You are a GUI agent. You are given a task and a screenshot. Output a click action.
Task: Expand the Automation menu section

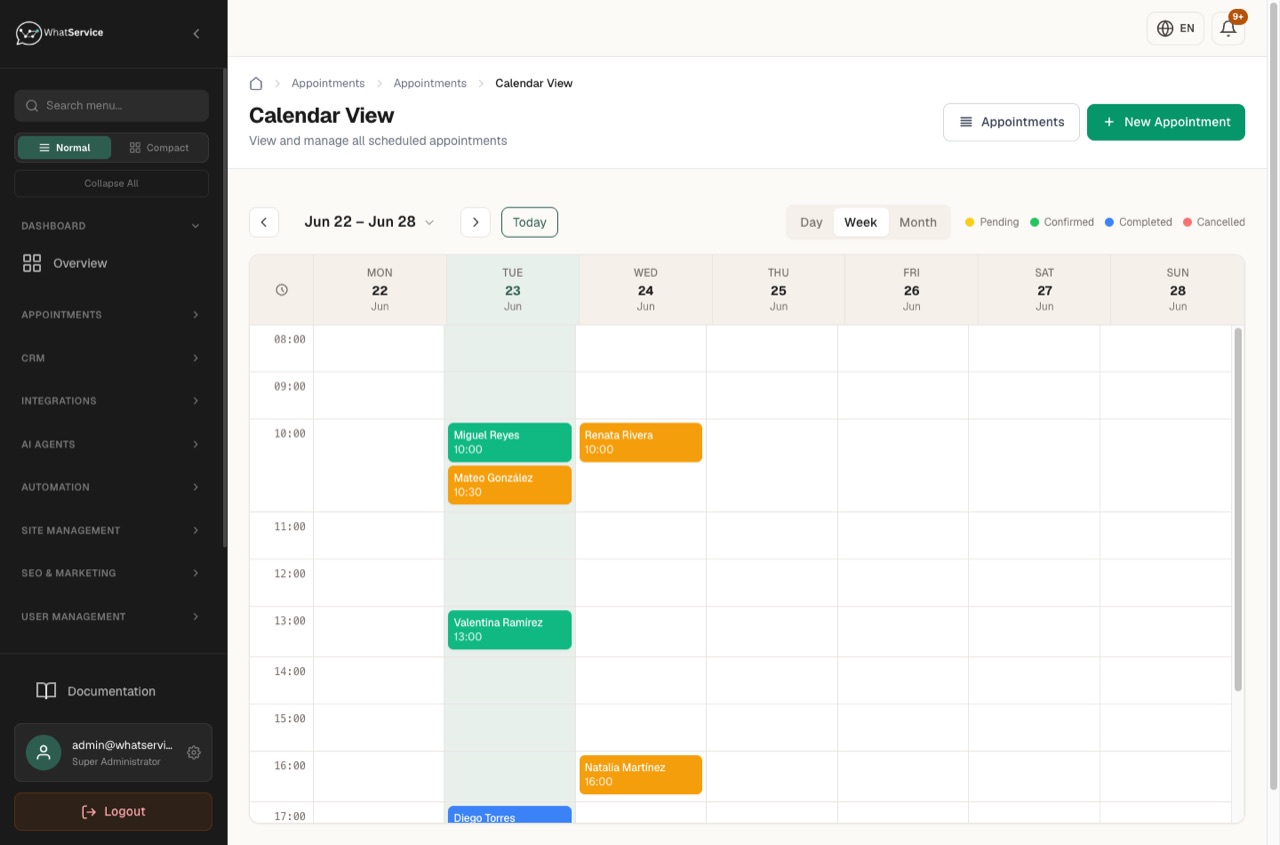pyautogui.click(x=111, y=487)
